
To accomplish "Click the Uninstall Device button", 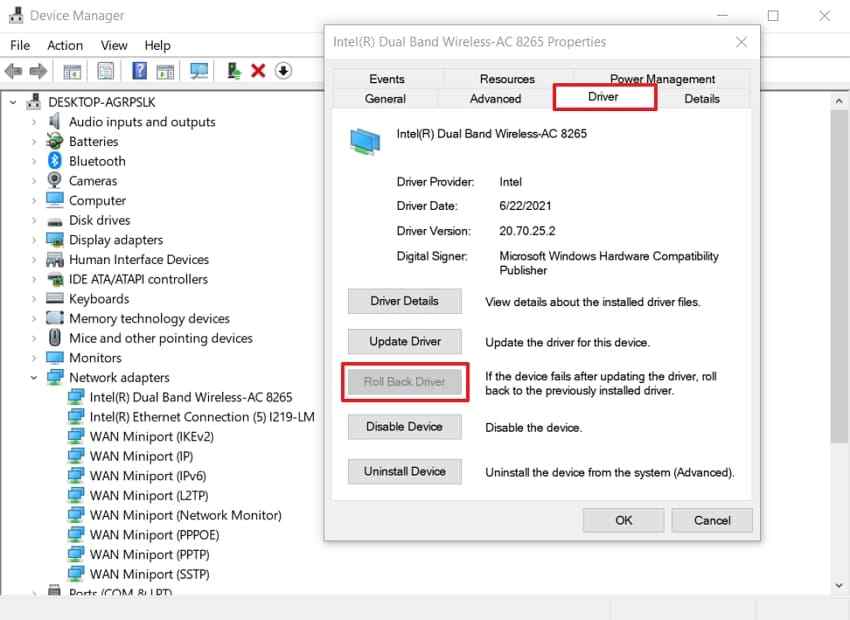I will tap(404, 472).
